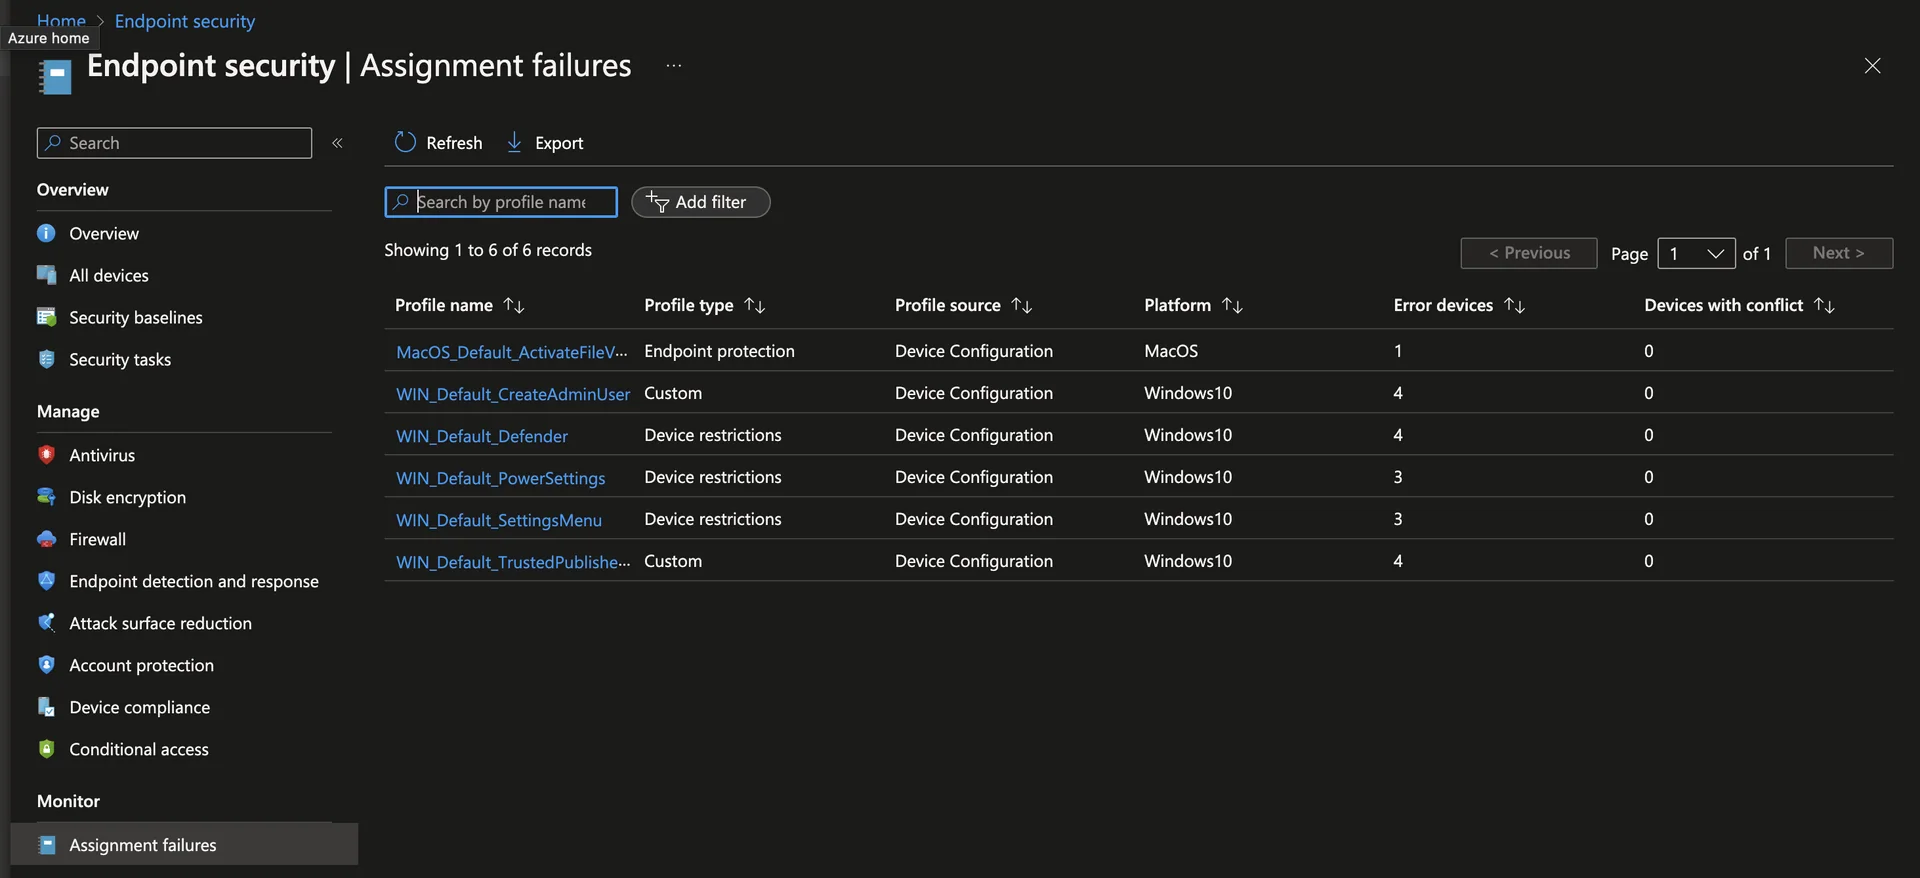Click the Previous page button
Image resolution: width=1920 pixels, height=878 pixels.
(1529, 253)
